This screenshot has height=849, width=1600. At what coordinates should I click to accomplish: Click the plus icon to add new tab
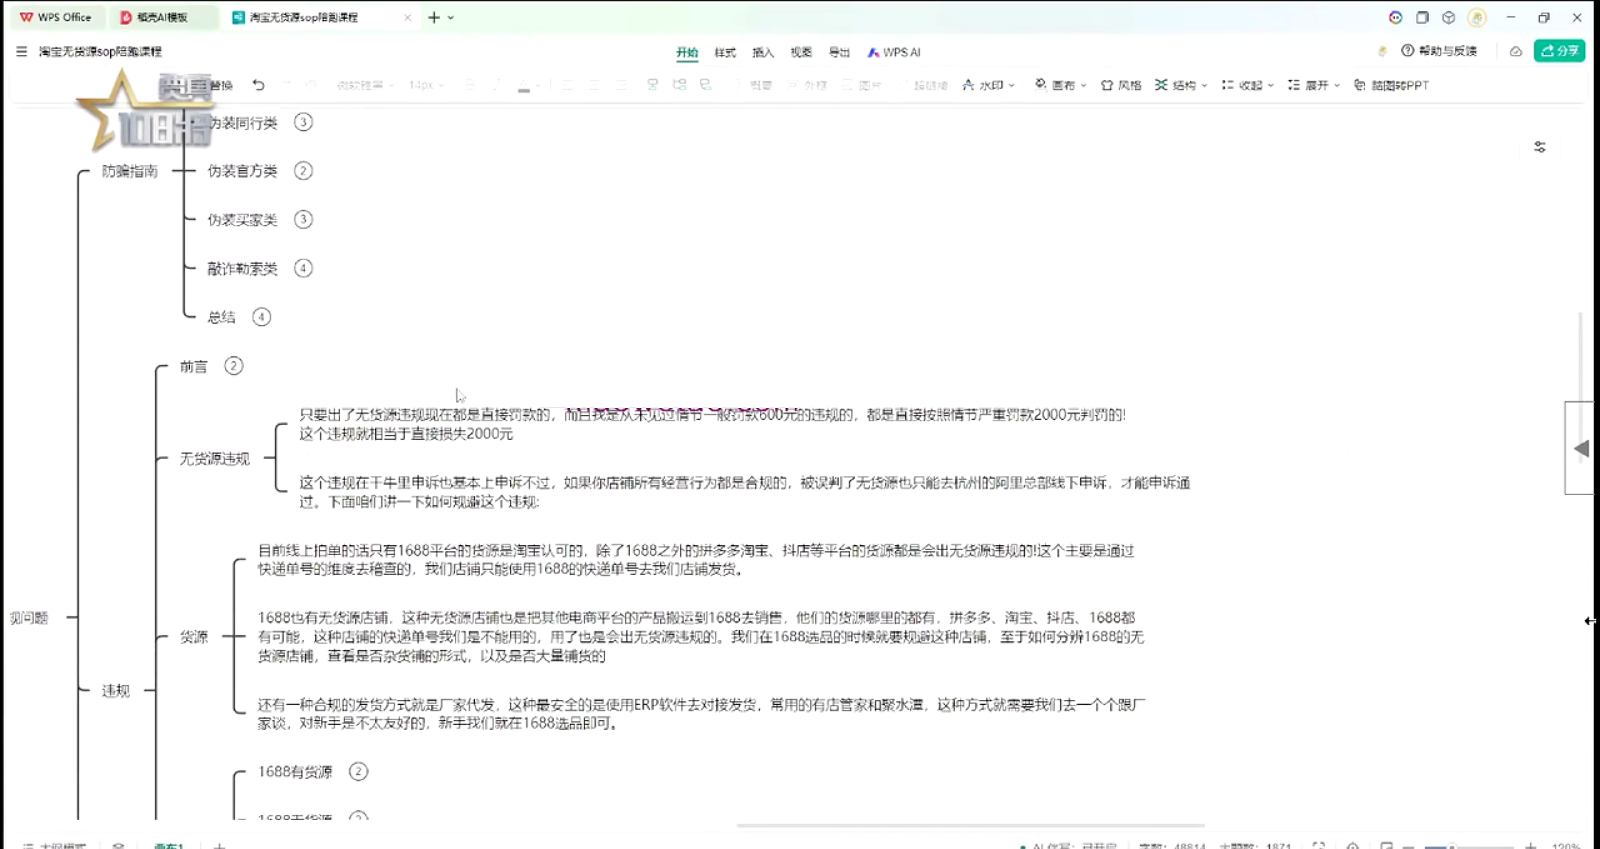pyautogui.click(x=433, y=17)
